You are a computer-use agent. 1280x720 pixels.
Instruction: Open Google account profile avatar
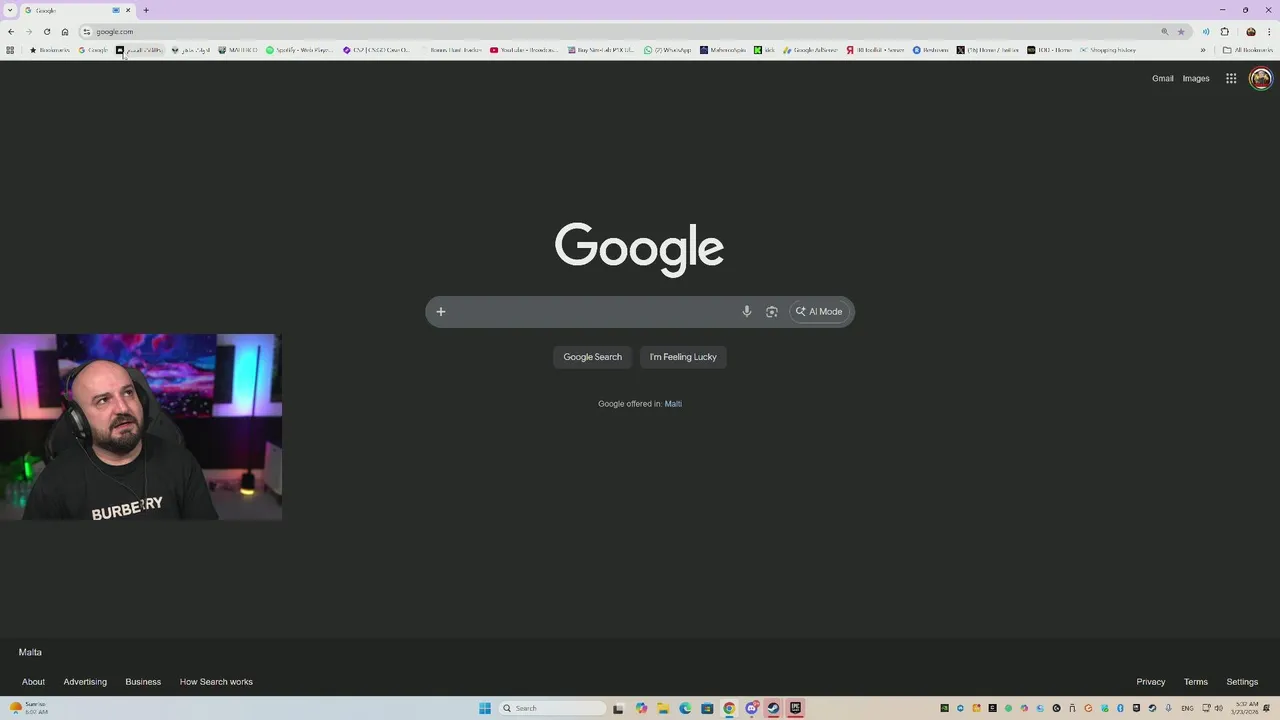[1261, 78]
